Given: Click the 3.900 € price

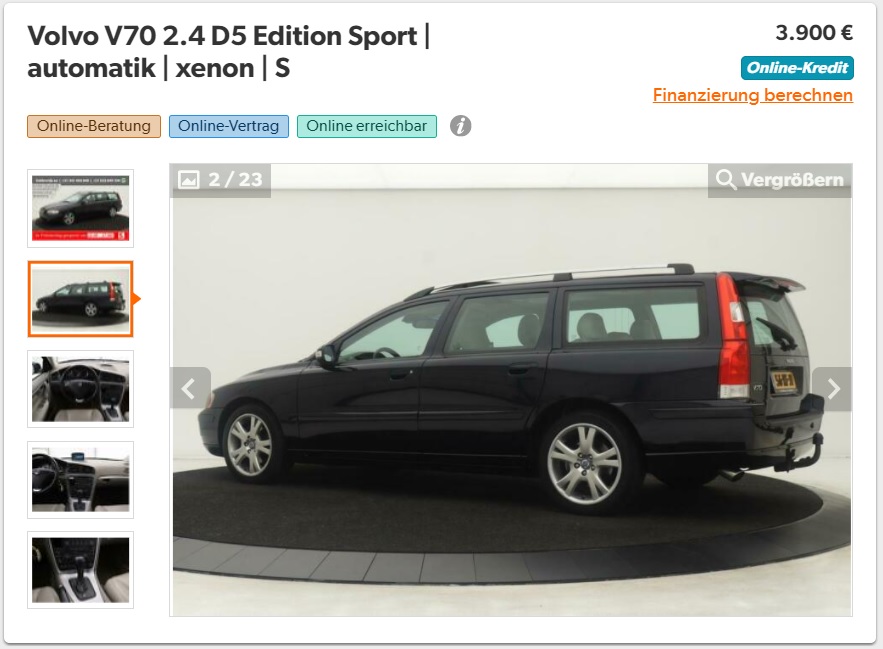Looking at the screenshot, I should pos(814,33).
